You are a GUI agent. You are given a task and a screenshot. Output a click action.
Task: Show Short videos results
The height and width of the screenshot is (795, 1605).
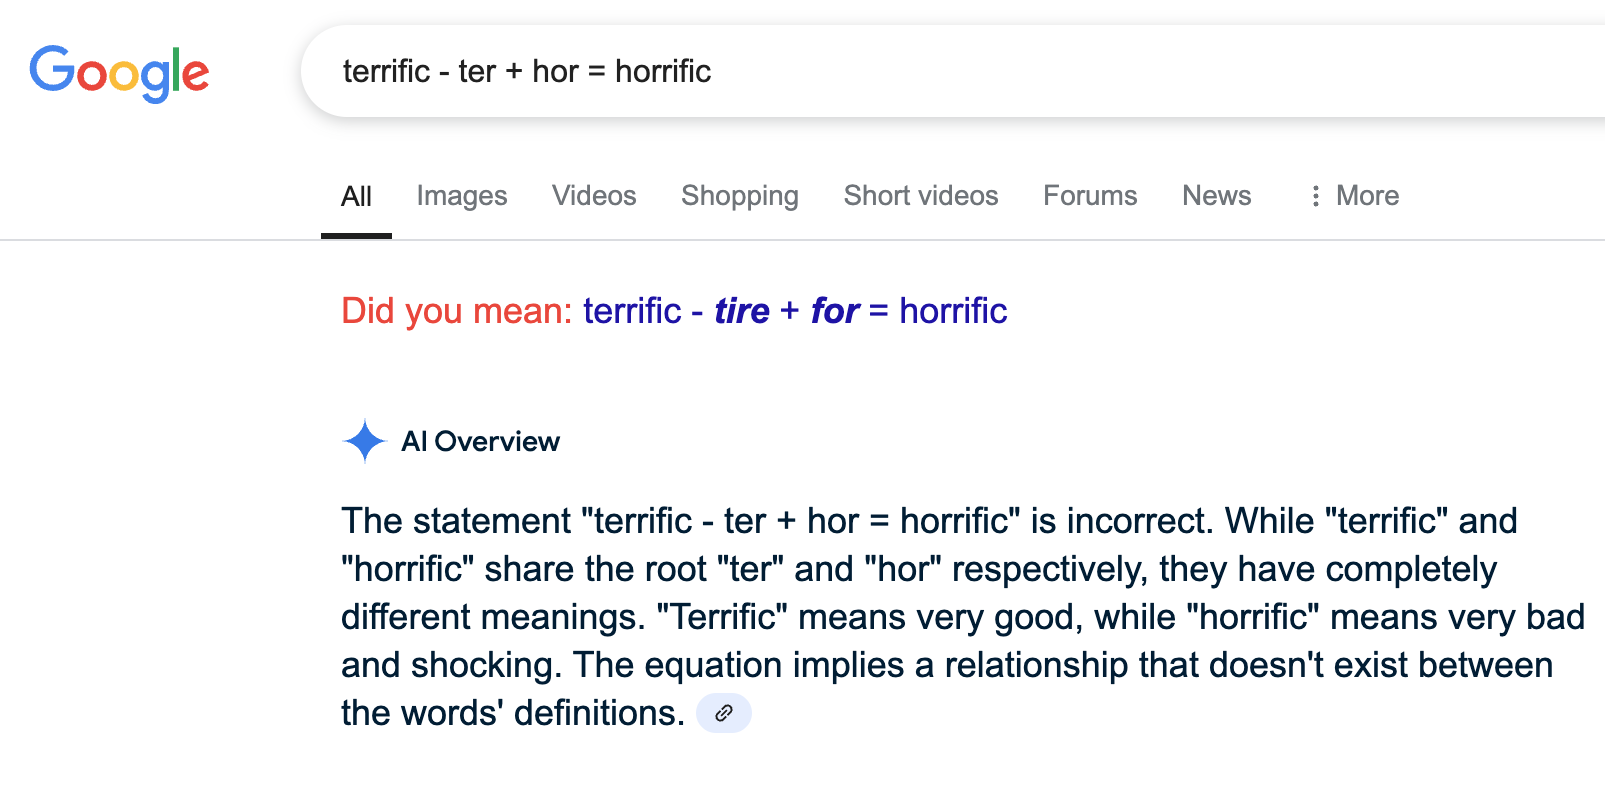pyautogui.click(x=921, y=196)
